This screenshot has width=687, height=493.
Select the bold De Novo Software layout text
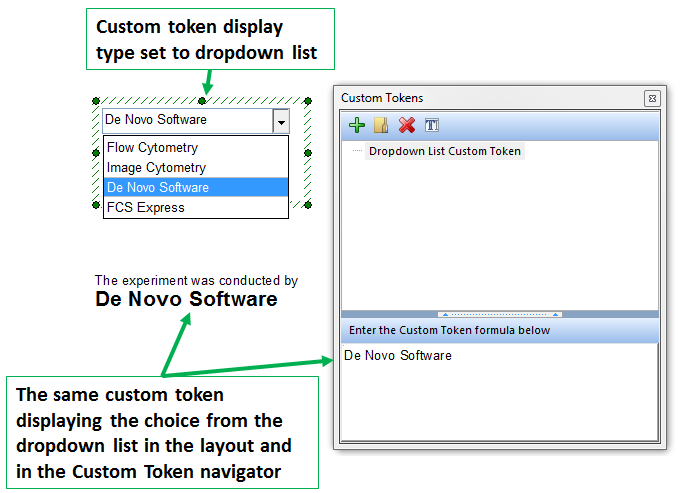[186, 299]
